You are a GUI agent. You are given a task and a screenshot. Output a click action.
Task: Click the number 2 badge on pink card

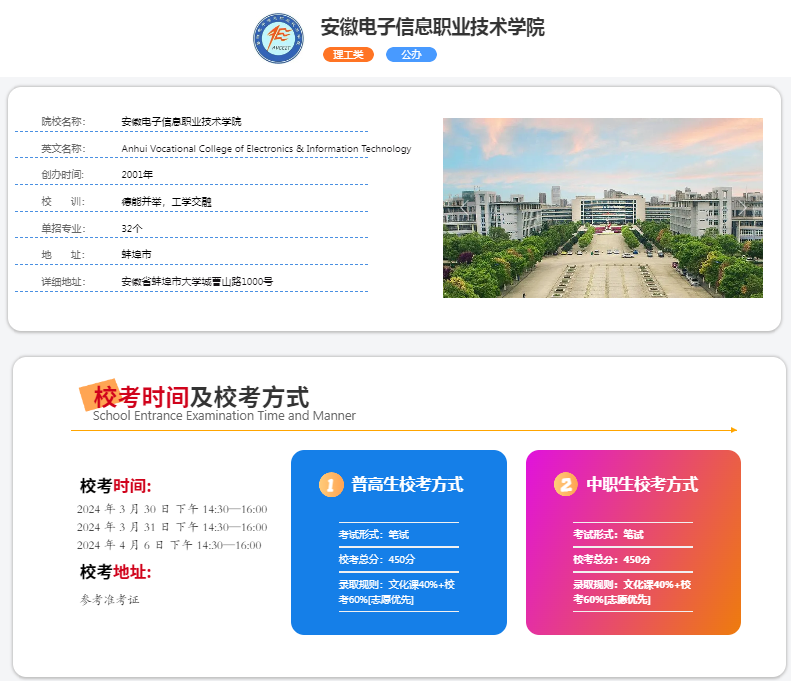point(566,485)
